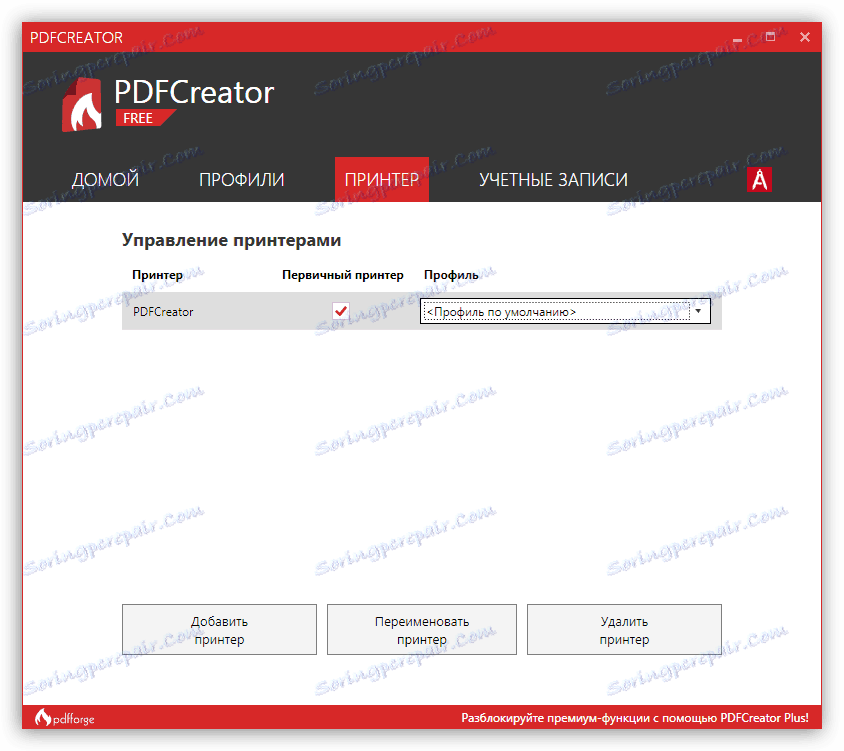Open the УЧЕТНЫЕ ЗАПИСИ tab
The image size is (844, 751).
553,179
